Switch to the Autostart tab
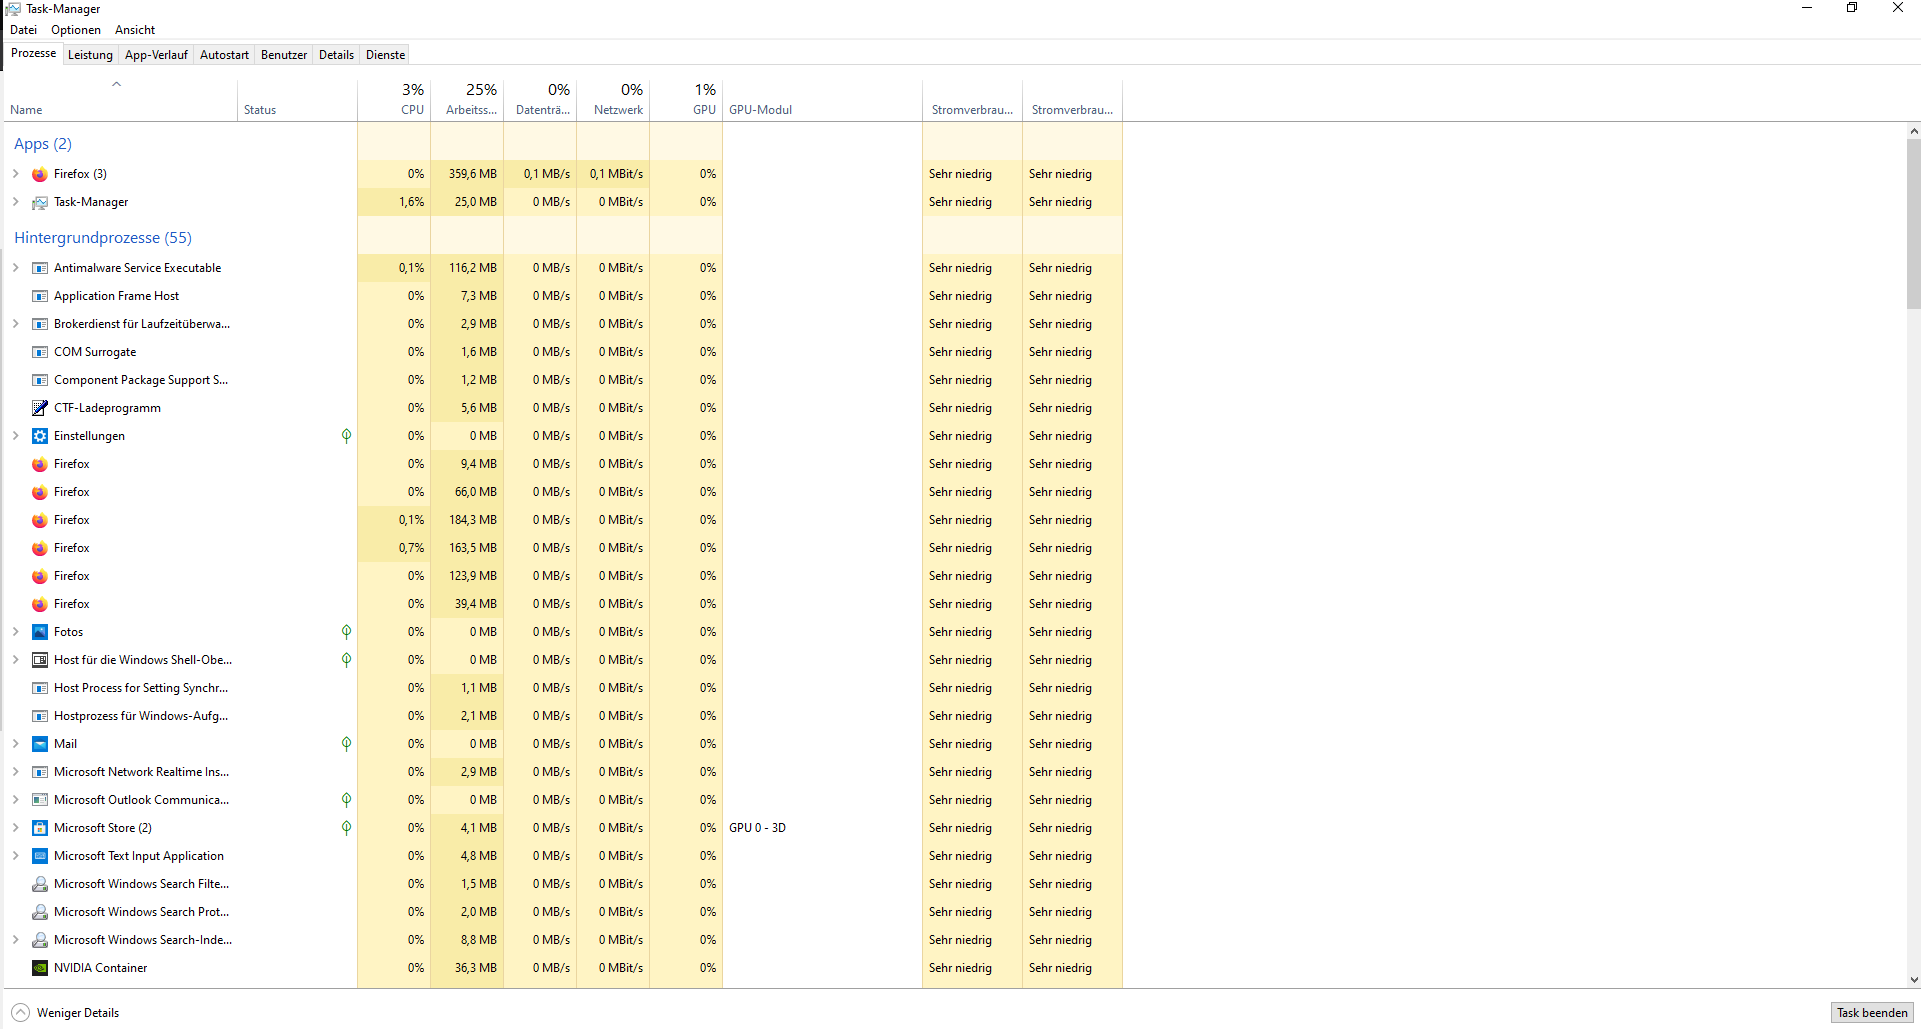1921x1029 pixels. coord(223,54)
